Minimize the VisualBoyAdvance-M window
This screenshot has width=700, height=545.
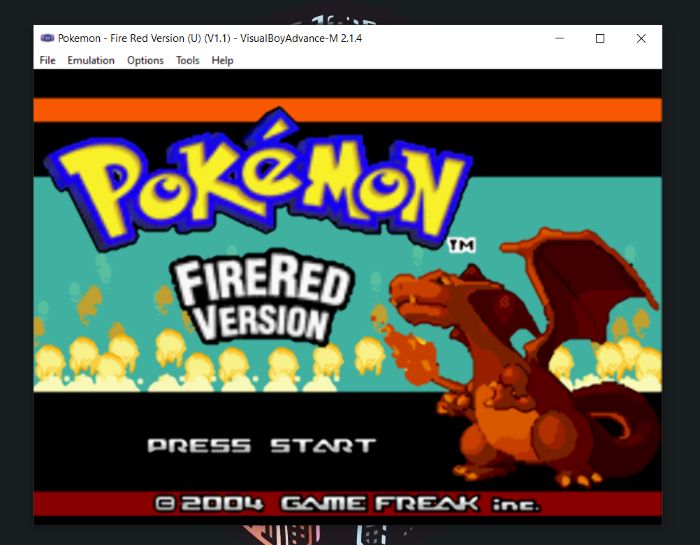pos(559,38)
